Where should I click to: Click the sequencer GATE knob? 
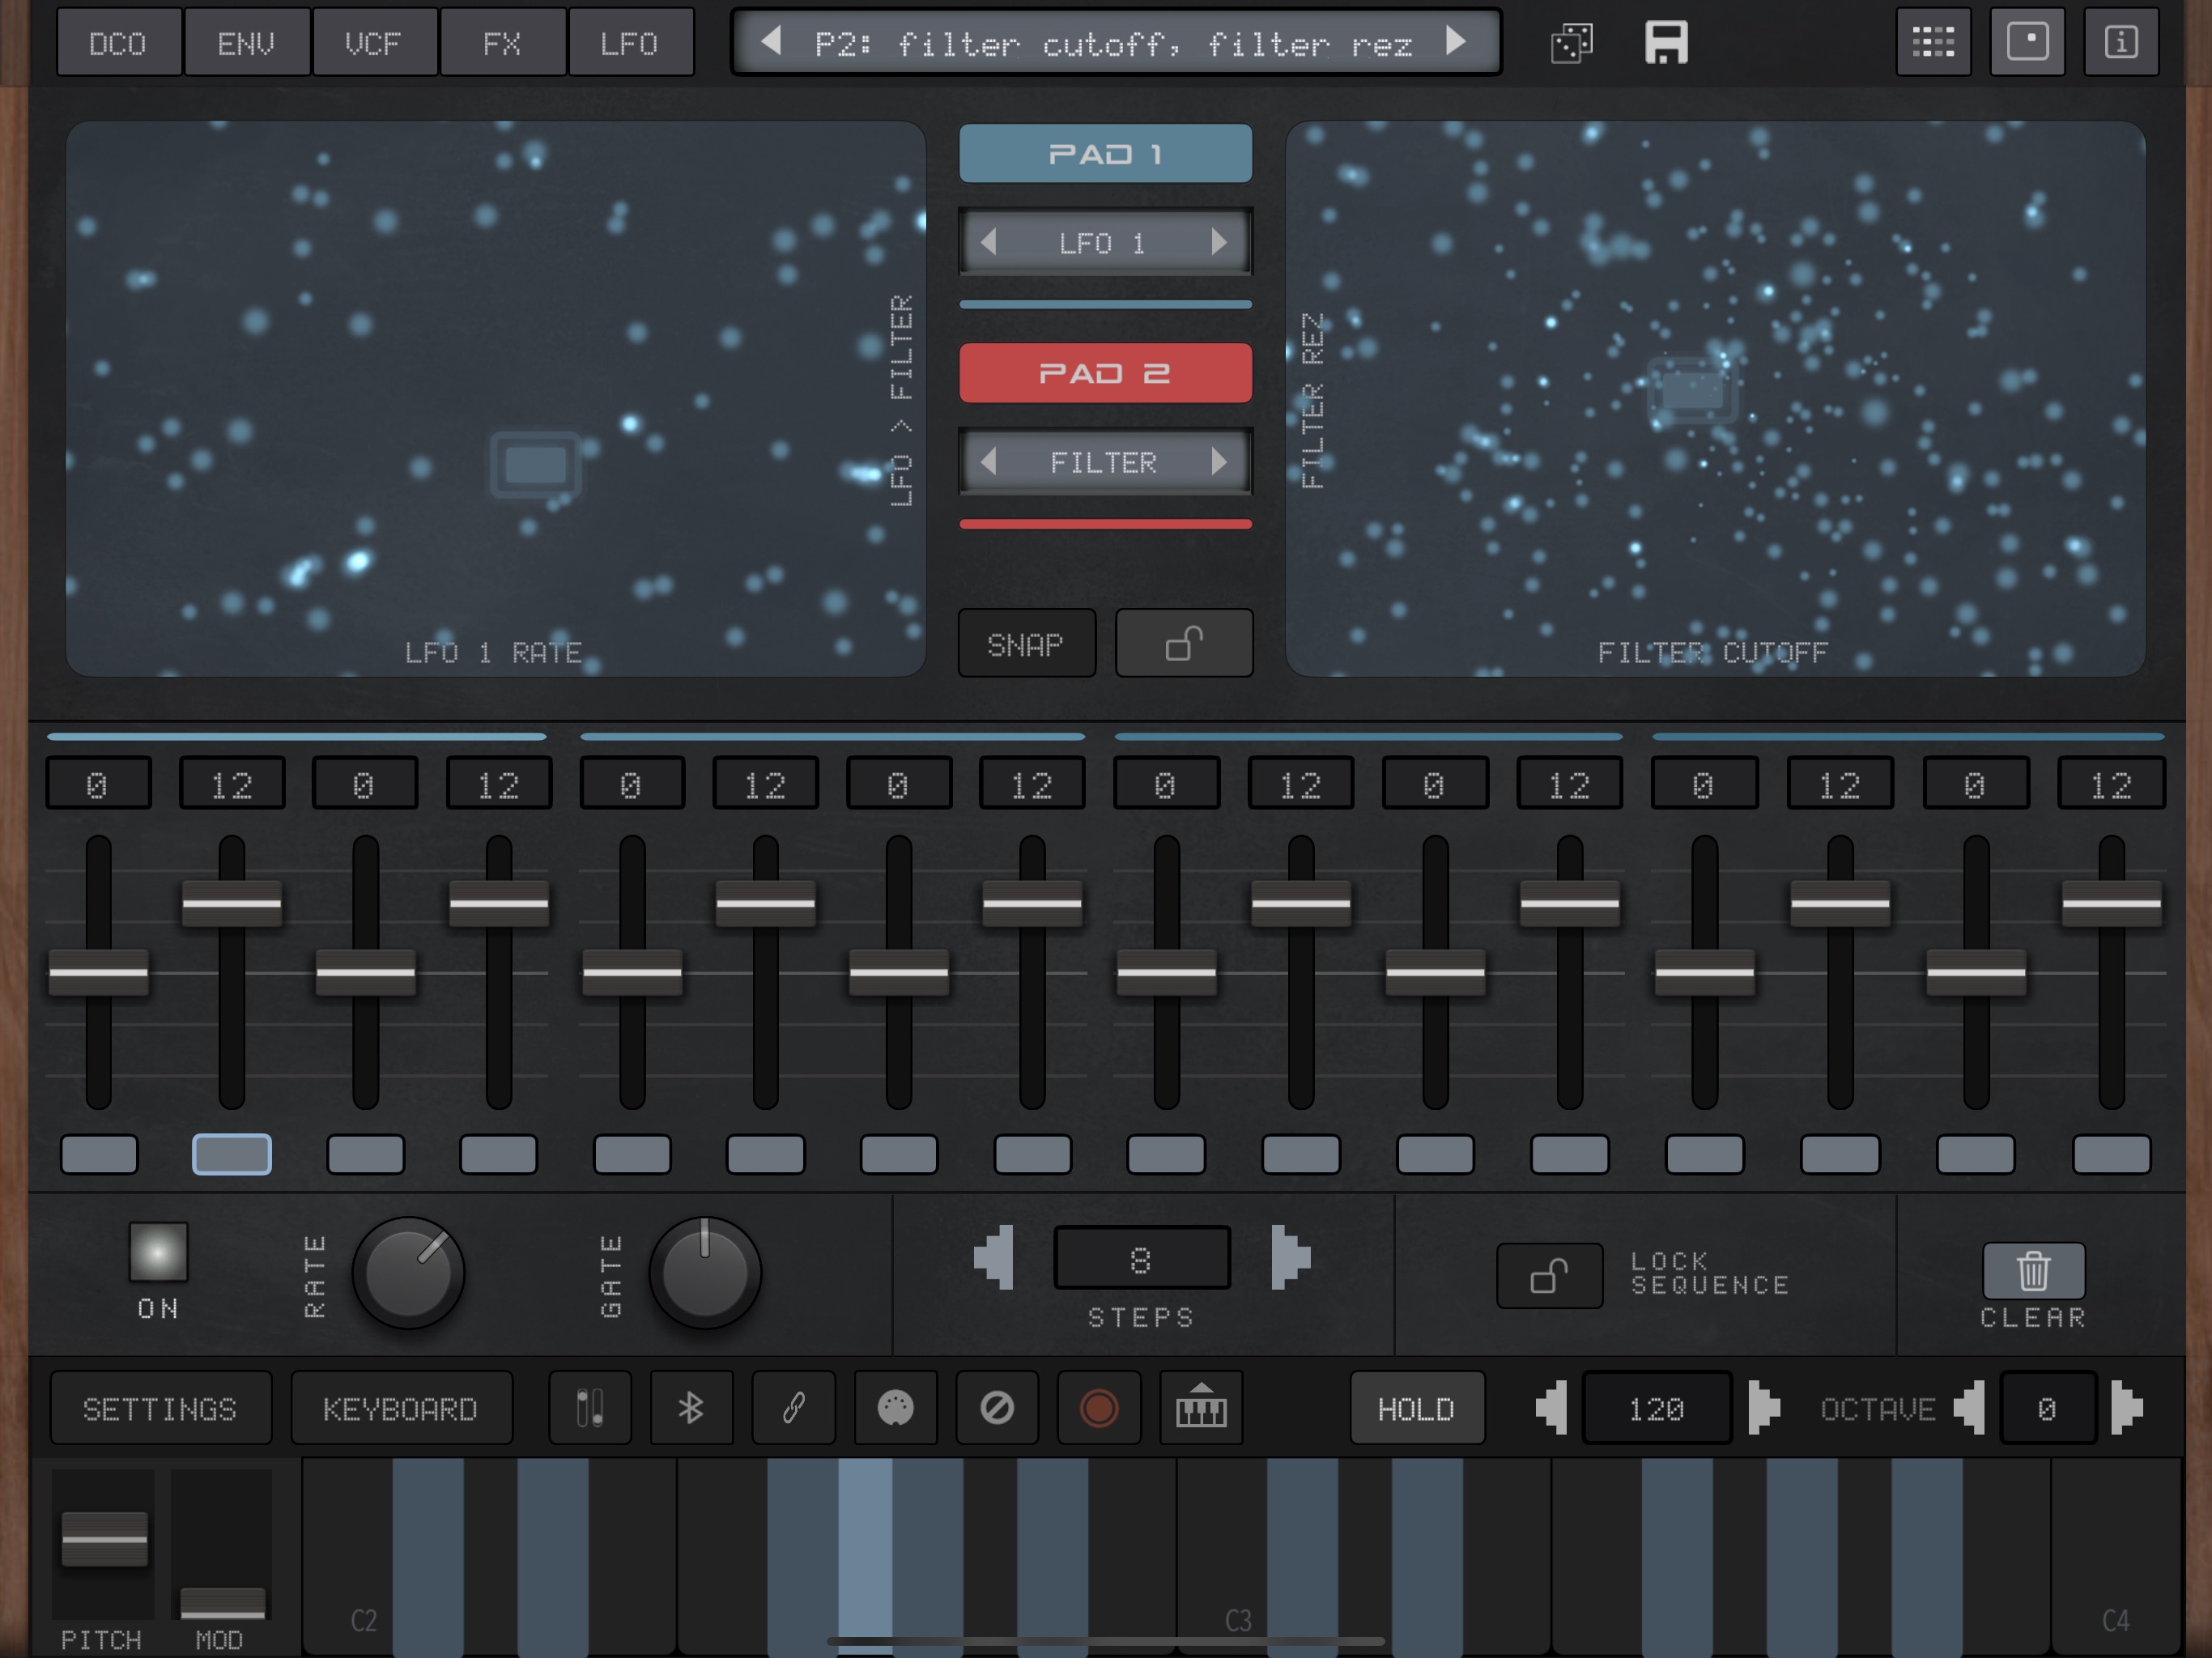coord(705,1272)
